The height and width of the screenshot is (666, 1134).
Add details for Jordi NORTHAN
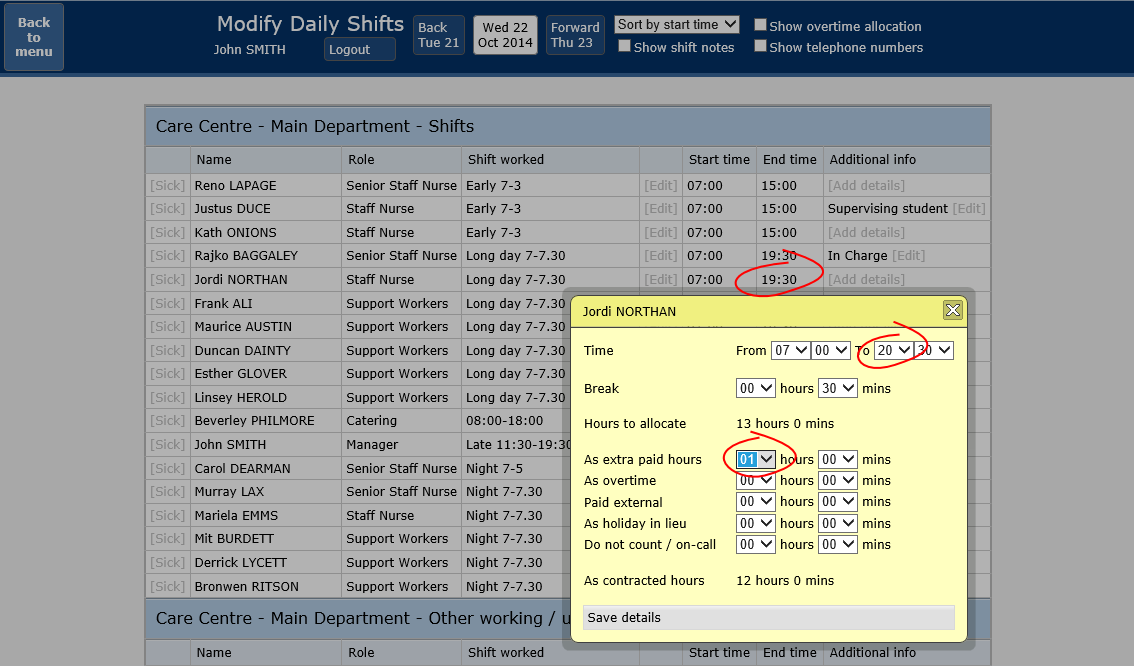866,280
